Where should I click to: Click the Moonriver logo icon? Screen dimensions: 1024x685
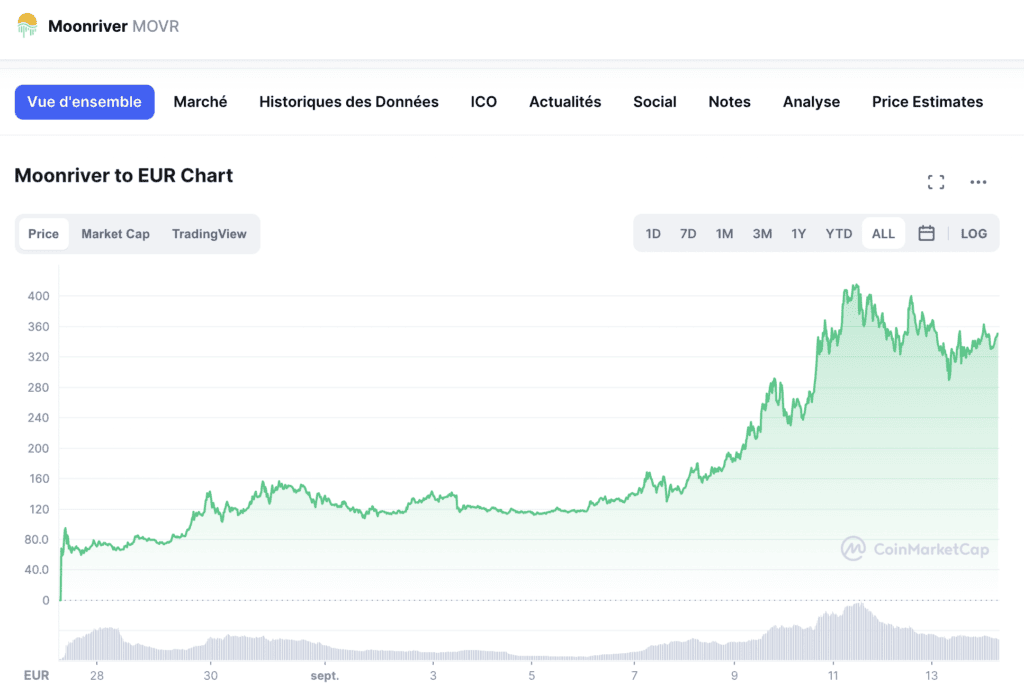click(27, 26)
